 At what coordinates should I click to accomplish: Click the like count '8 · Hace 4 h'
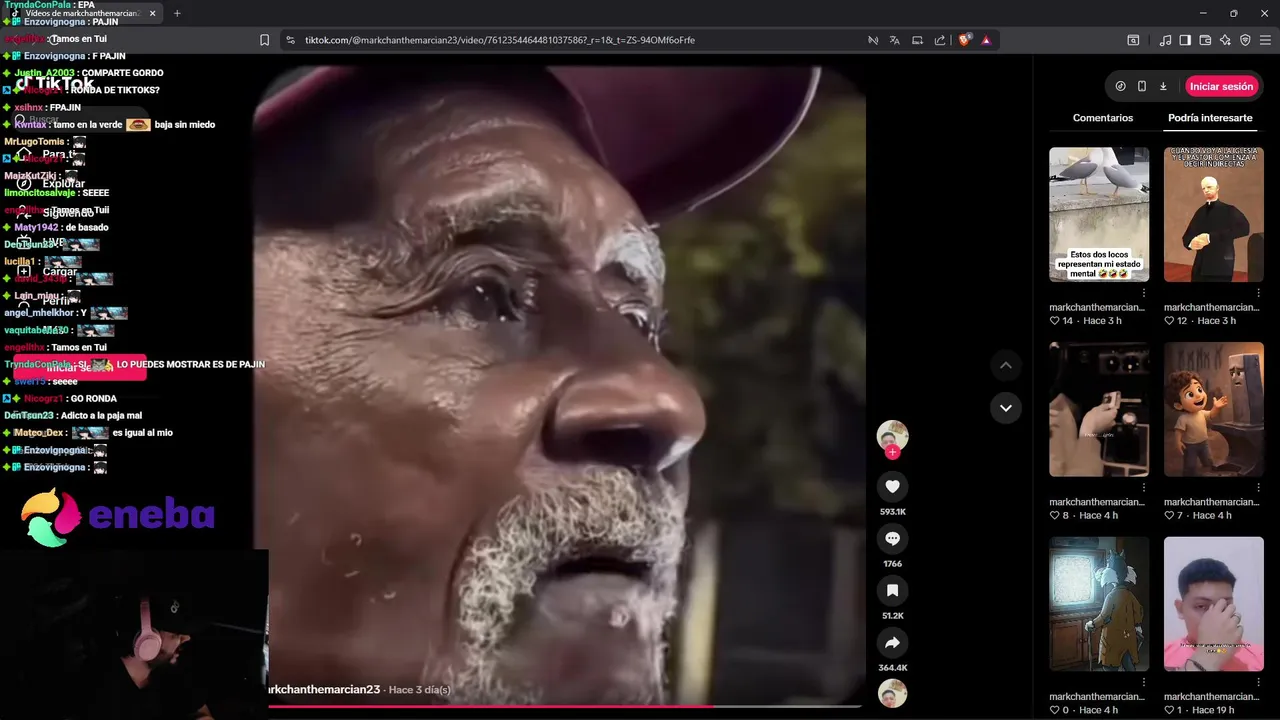point(1083,516)
